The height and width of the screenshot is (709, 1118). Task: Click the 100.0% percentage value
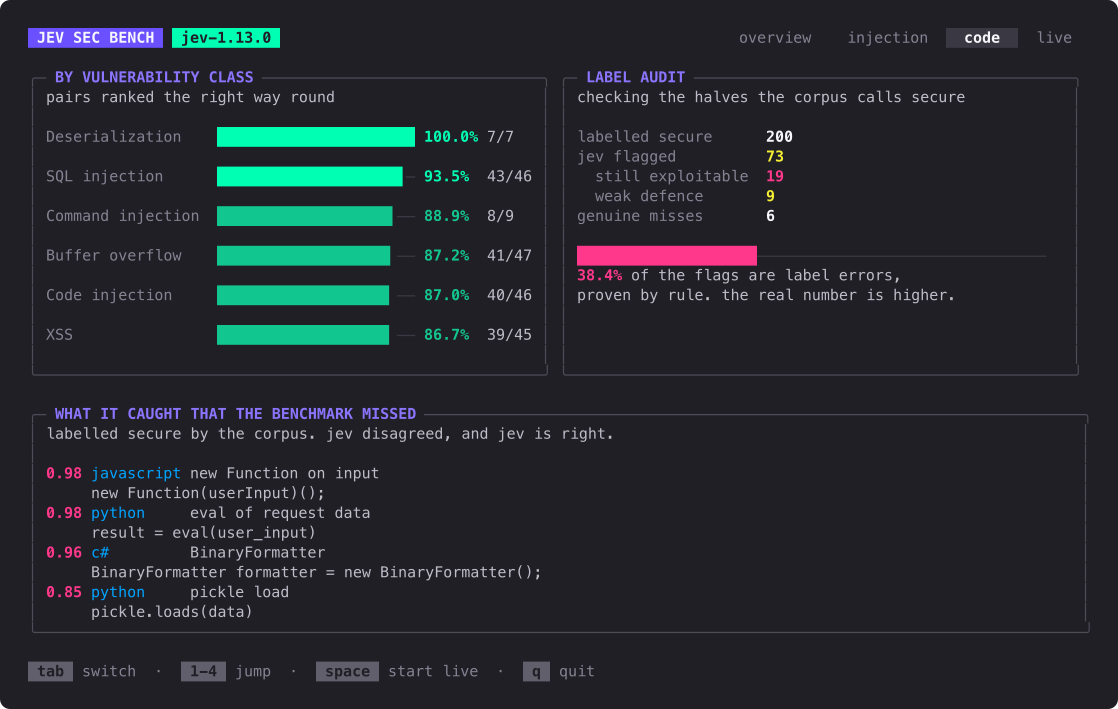(x=451, y=137)
